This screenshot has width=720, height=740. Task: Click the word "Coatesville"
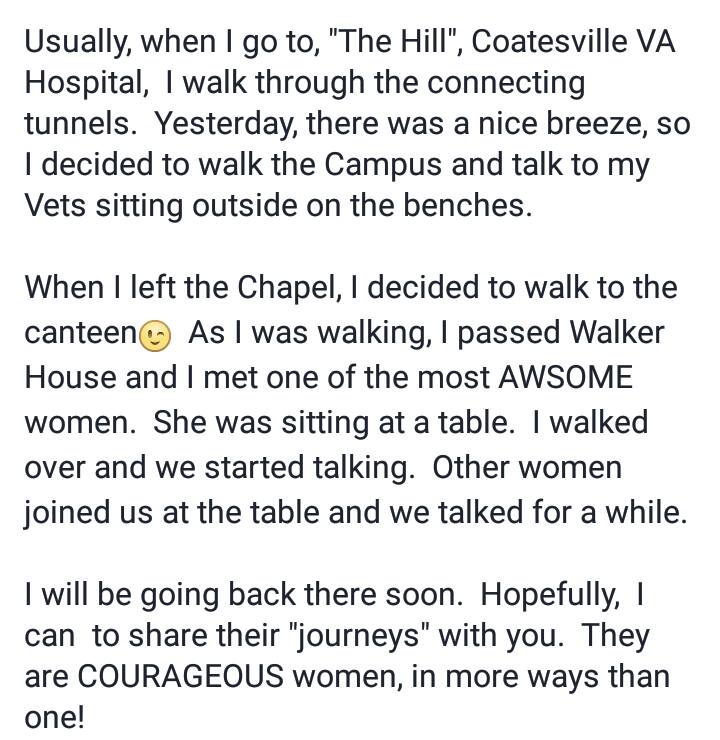pyautogui.click(x=549, y=41)
